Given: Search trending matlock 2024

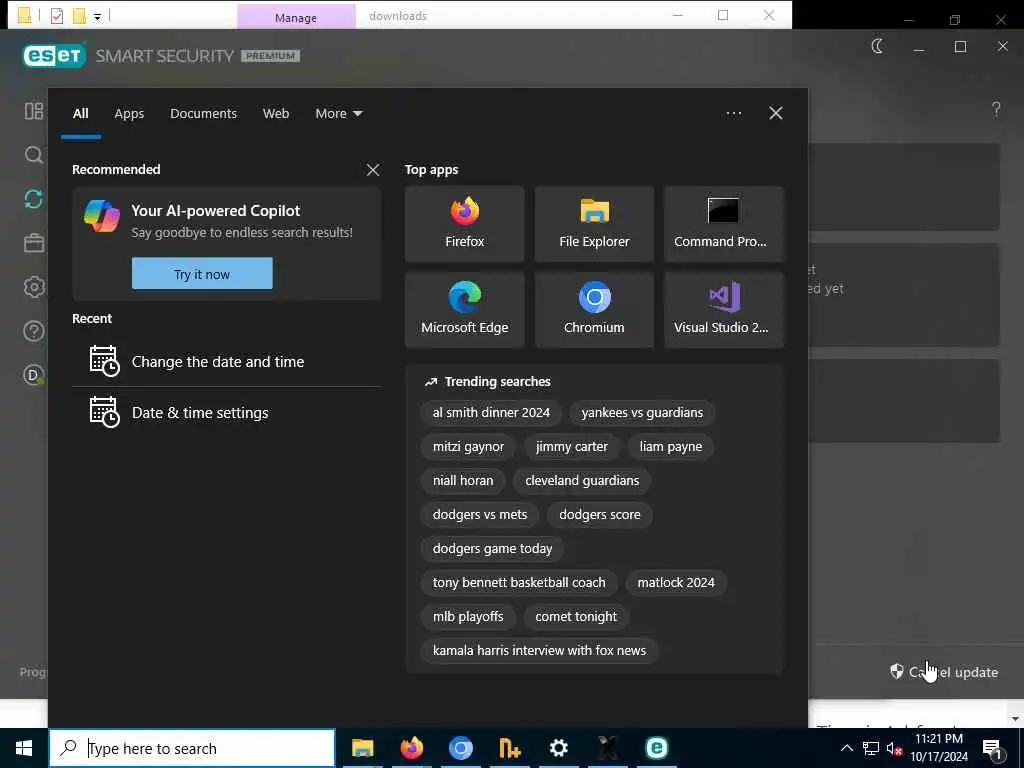Looking at the screenshot, I should click(x=676, y=583).
